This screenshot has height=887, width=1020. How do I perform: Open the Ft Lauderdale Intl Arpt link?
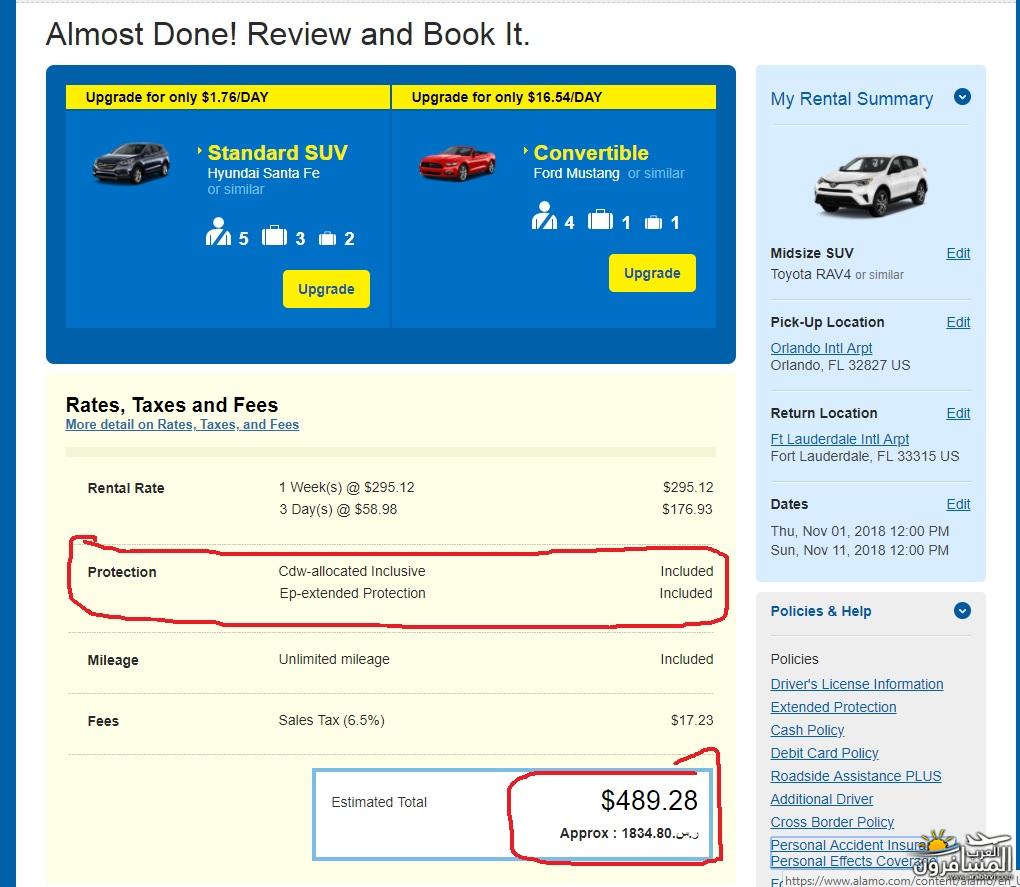pos(839,439)
